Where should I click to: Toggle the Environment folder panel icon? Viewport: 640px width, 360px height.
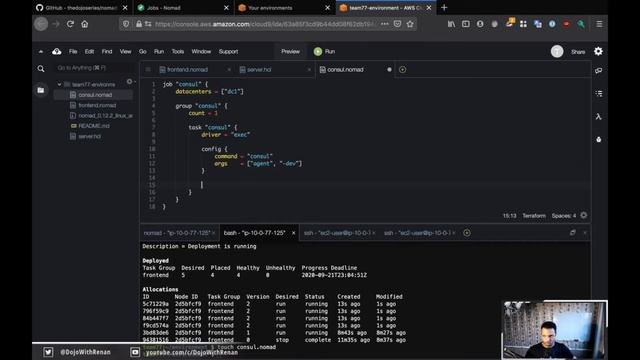click(41, 90)
